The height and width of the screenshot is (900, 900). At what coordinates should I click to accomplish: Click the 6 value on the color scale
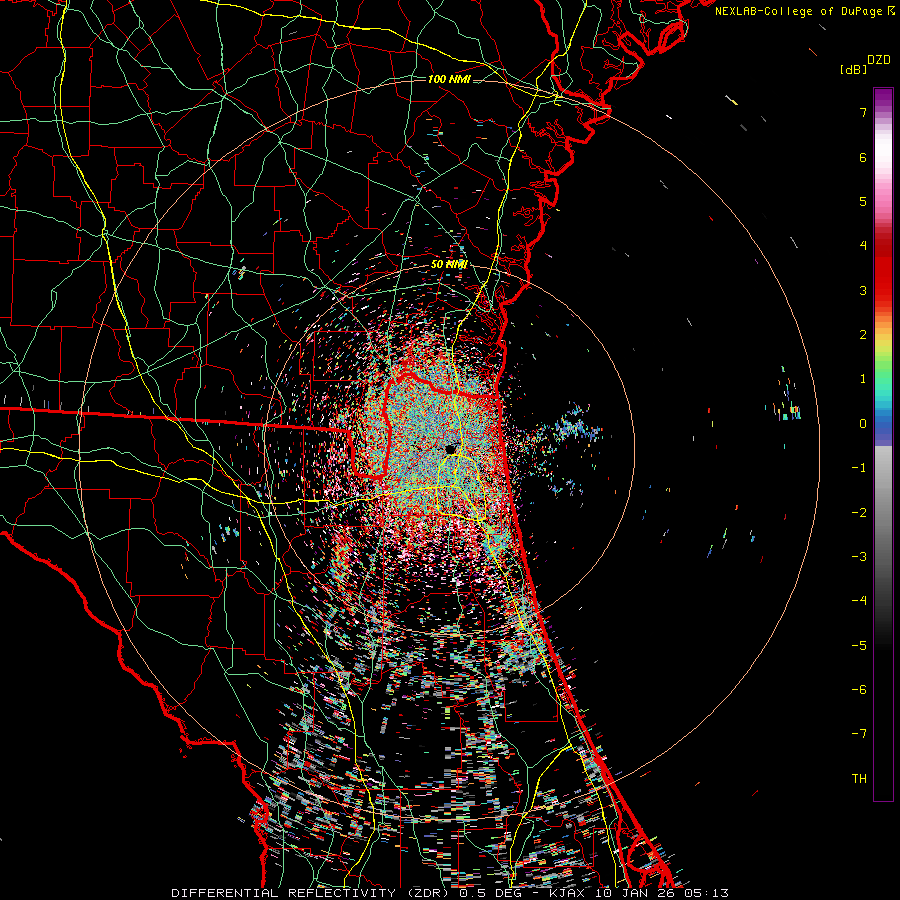pyautogui.click(x=863, y=157)
